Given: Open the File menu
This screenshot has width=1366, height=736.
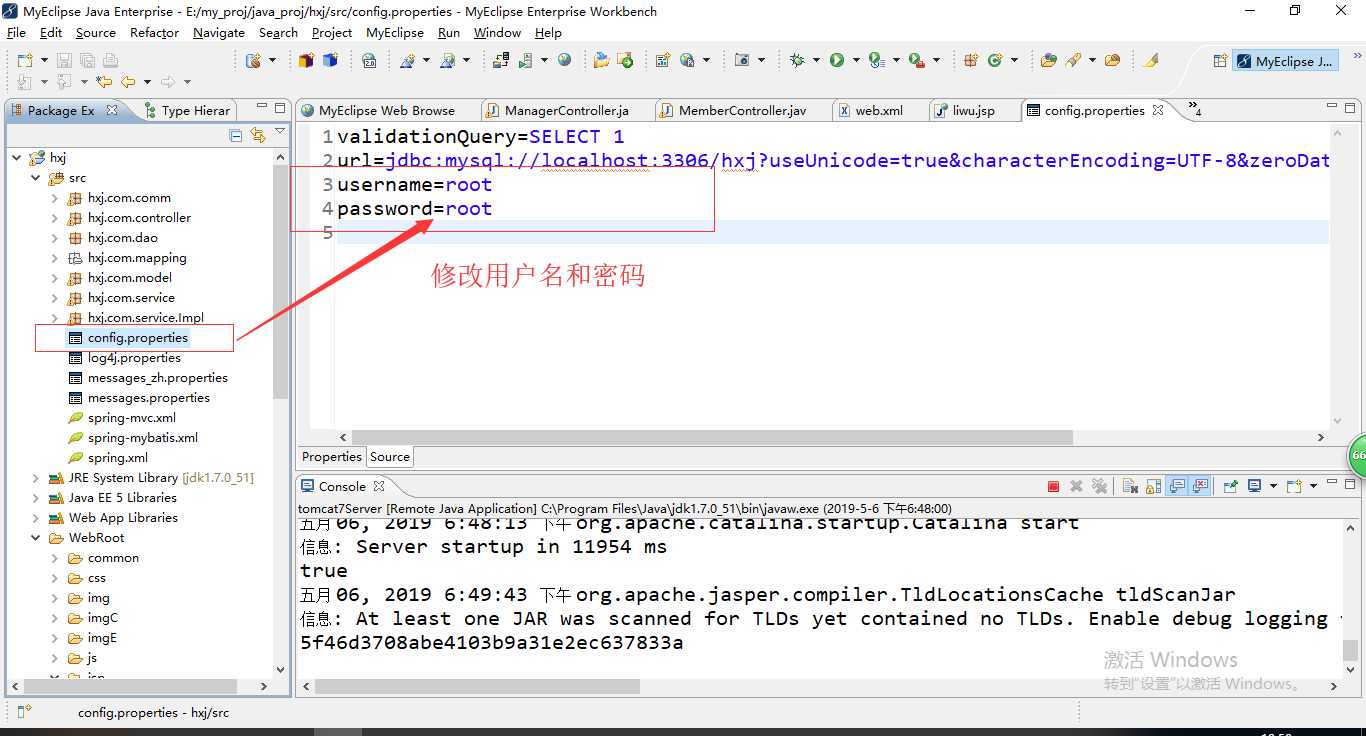Looking at the screenshot, I should [17, 32].
